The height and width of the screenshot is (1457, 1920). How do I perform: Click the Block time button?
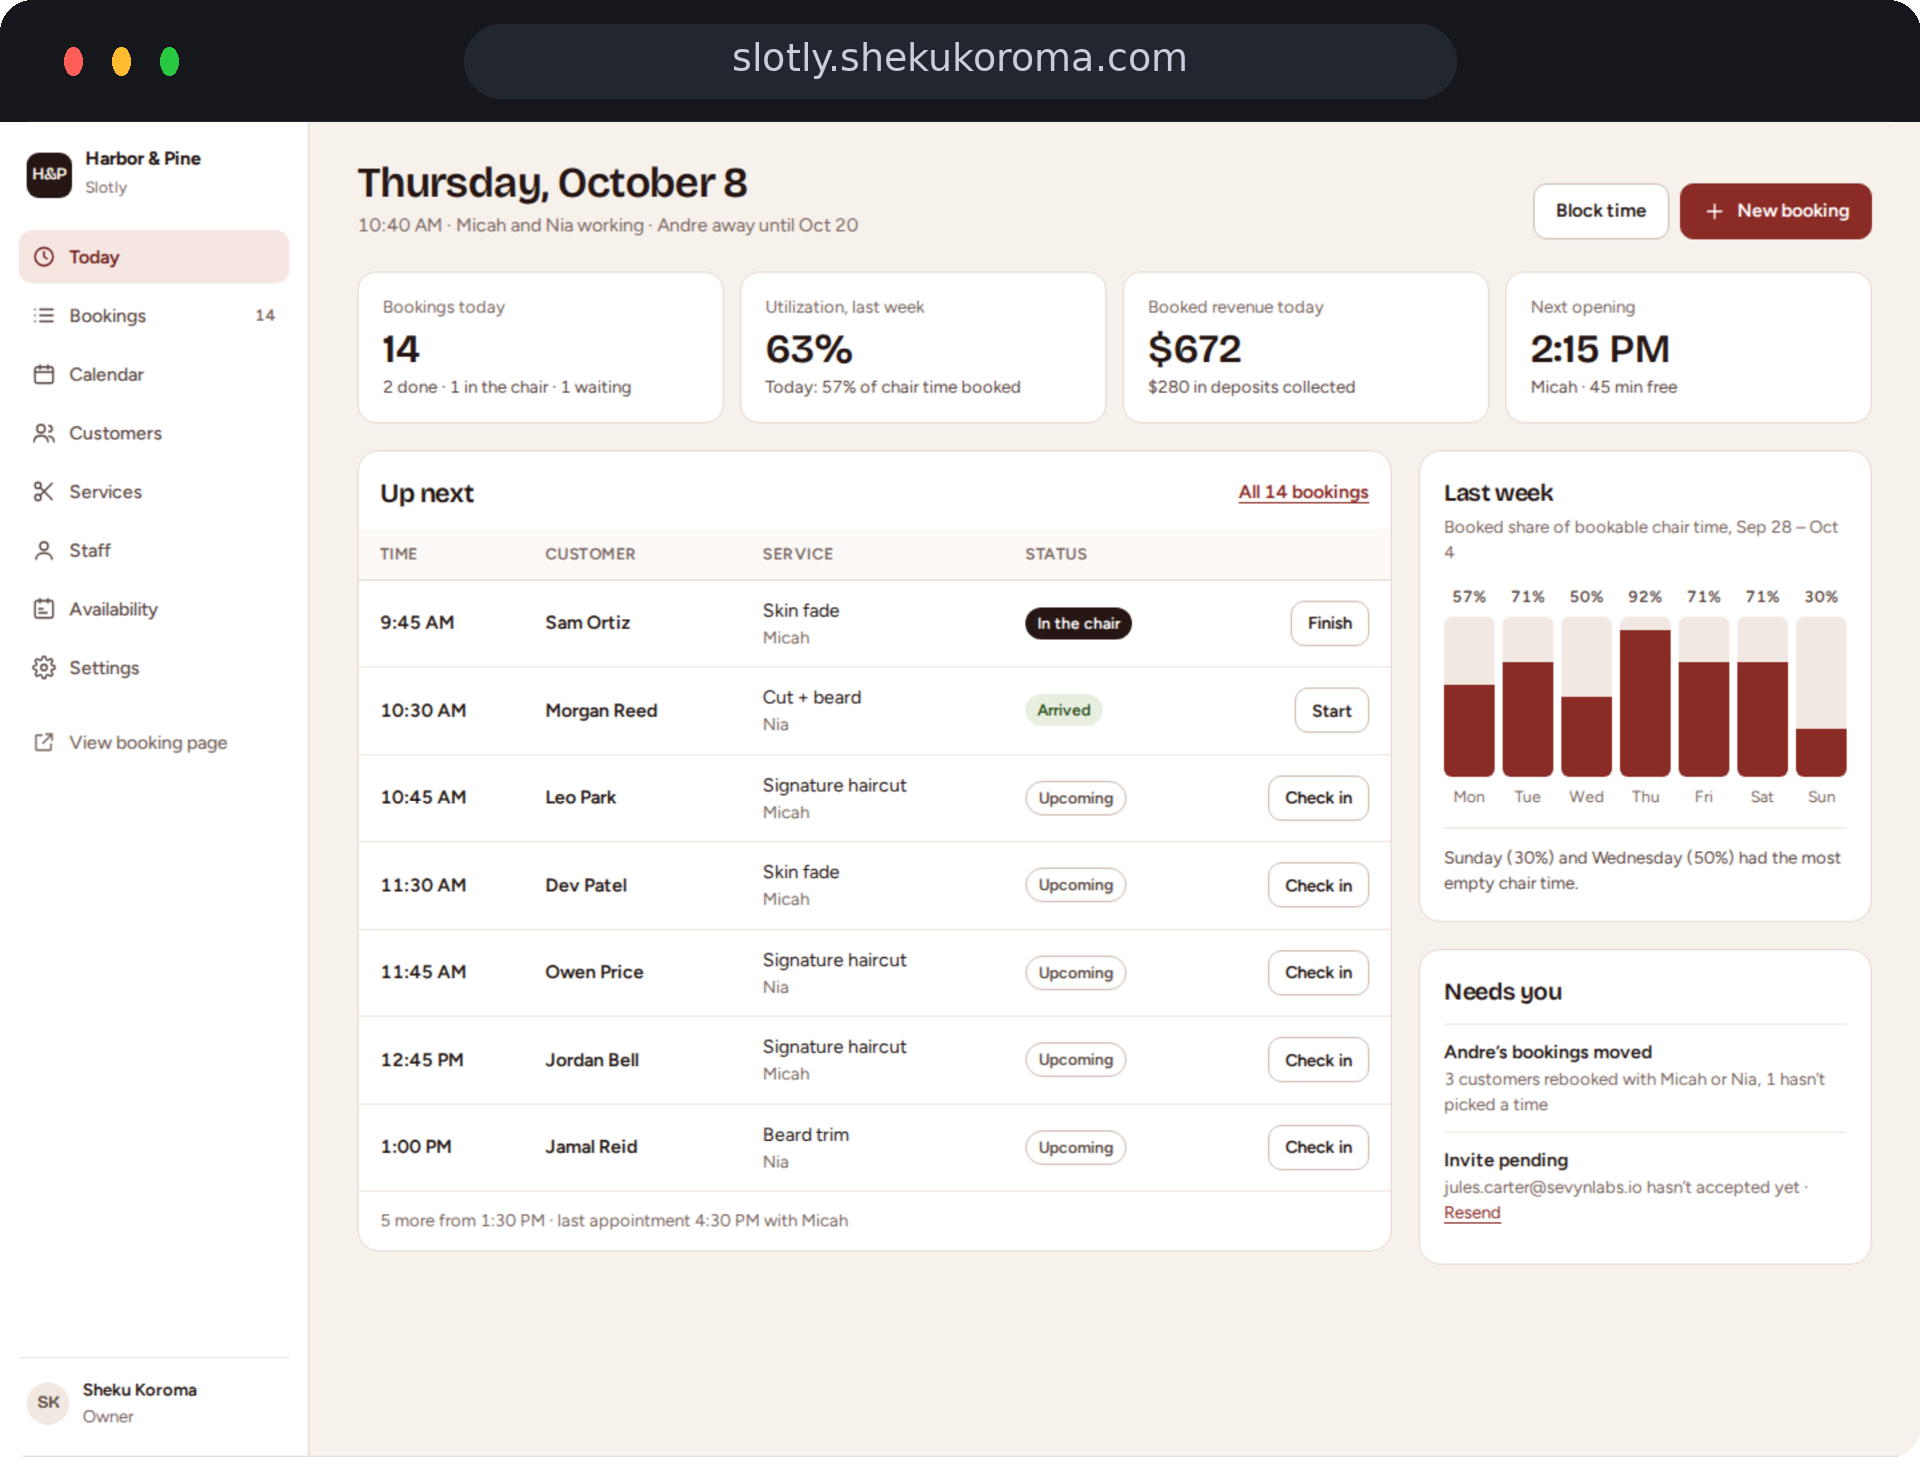point(1600,211)
